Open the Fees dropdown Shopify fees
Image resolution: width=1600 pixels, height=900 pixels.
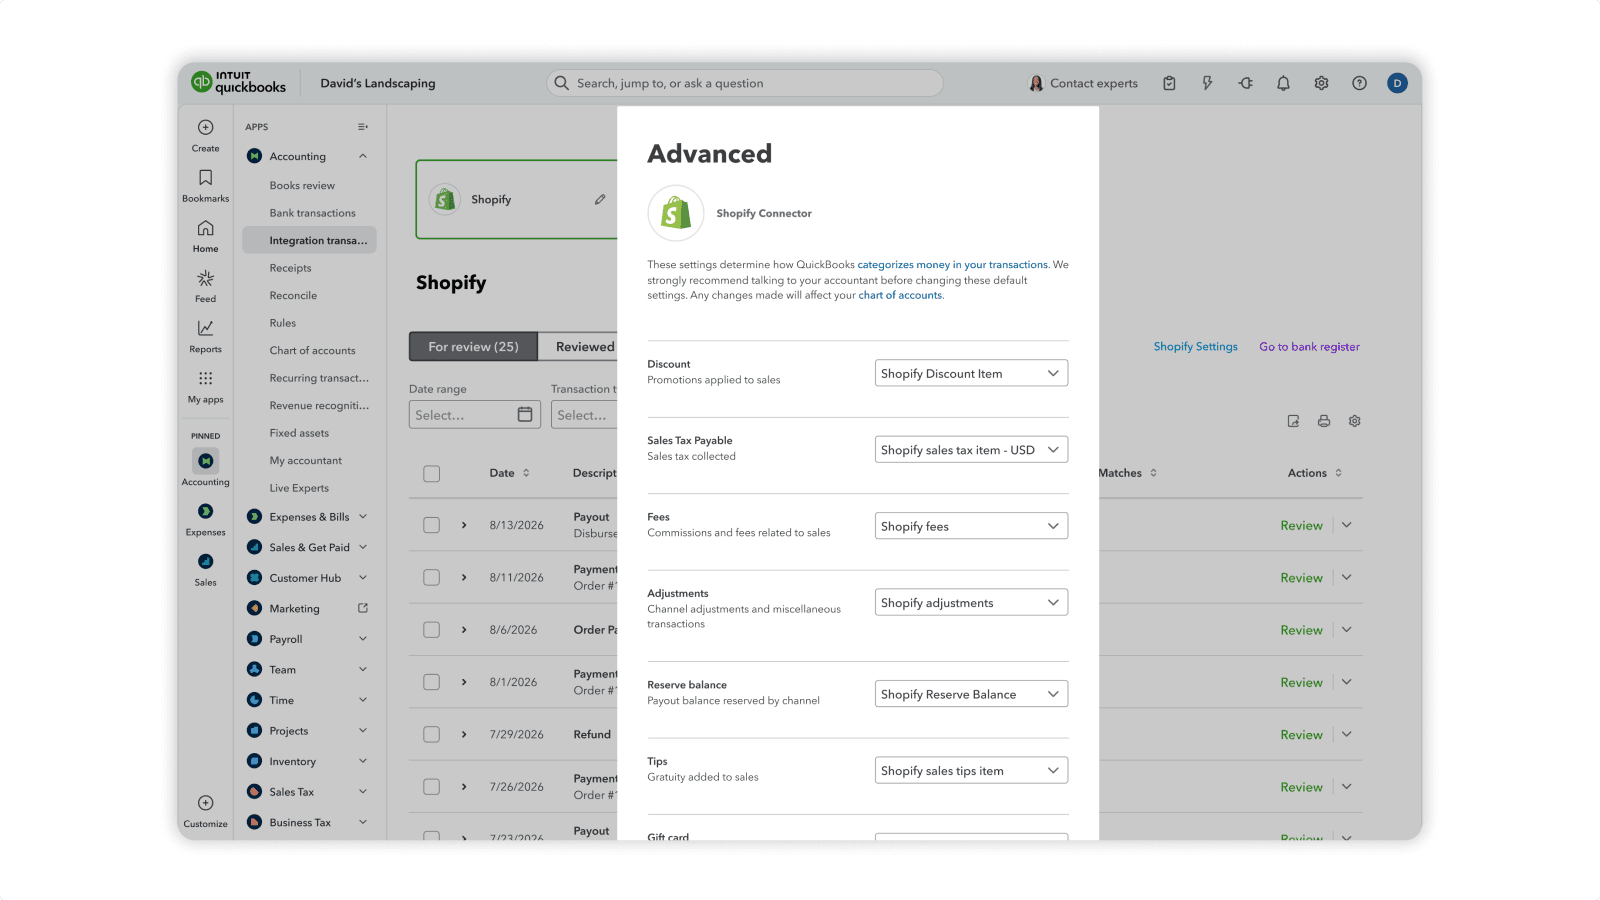point(971,526)
